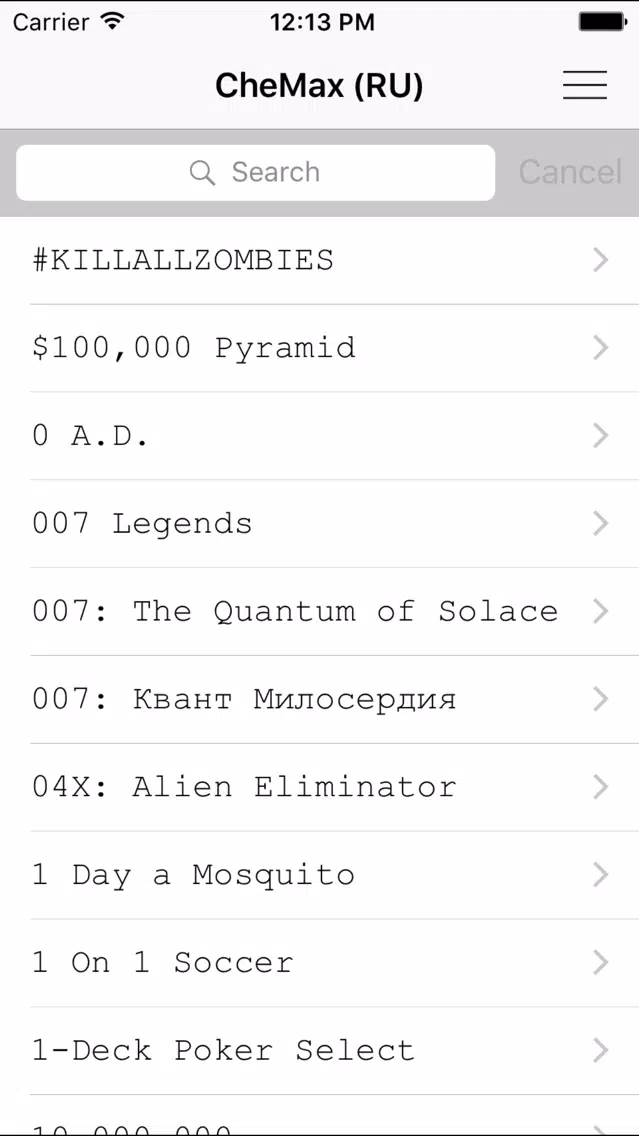639x1136 pixels.
Task: Tap the battery indicator icon
Action: pyautogui.click(x=602, y=22)
